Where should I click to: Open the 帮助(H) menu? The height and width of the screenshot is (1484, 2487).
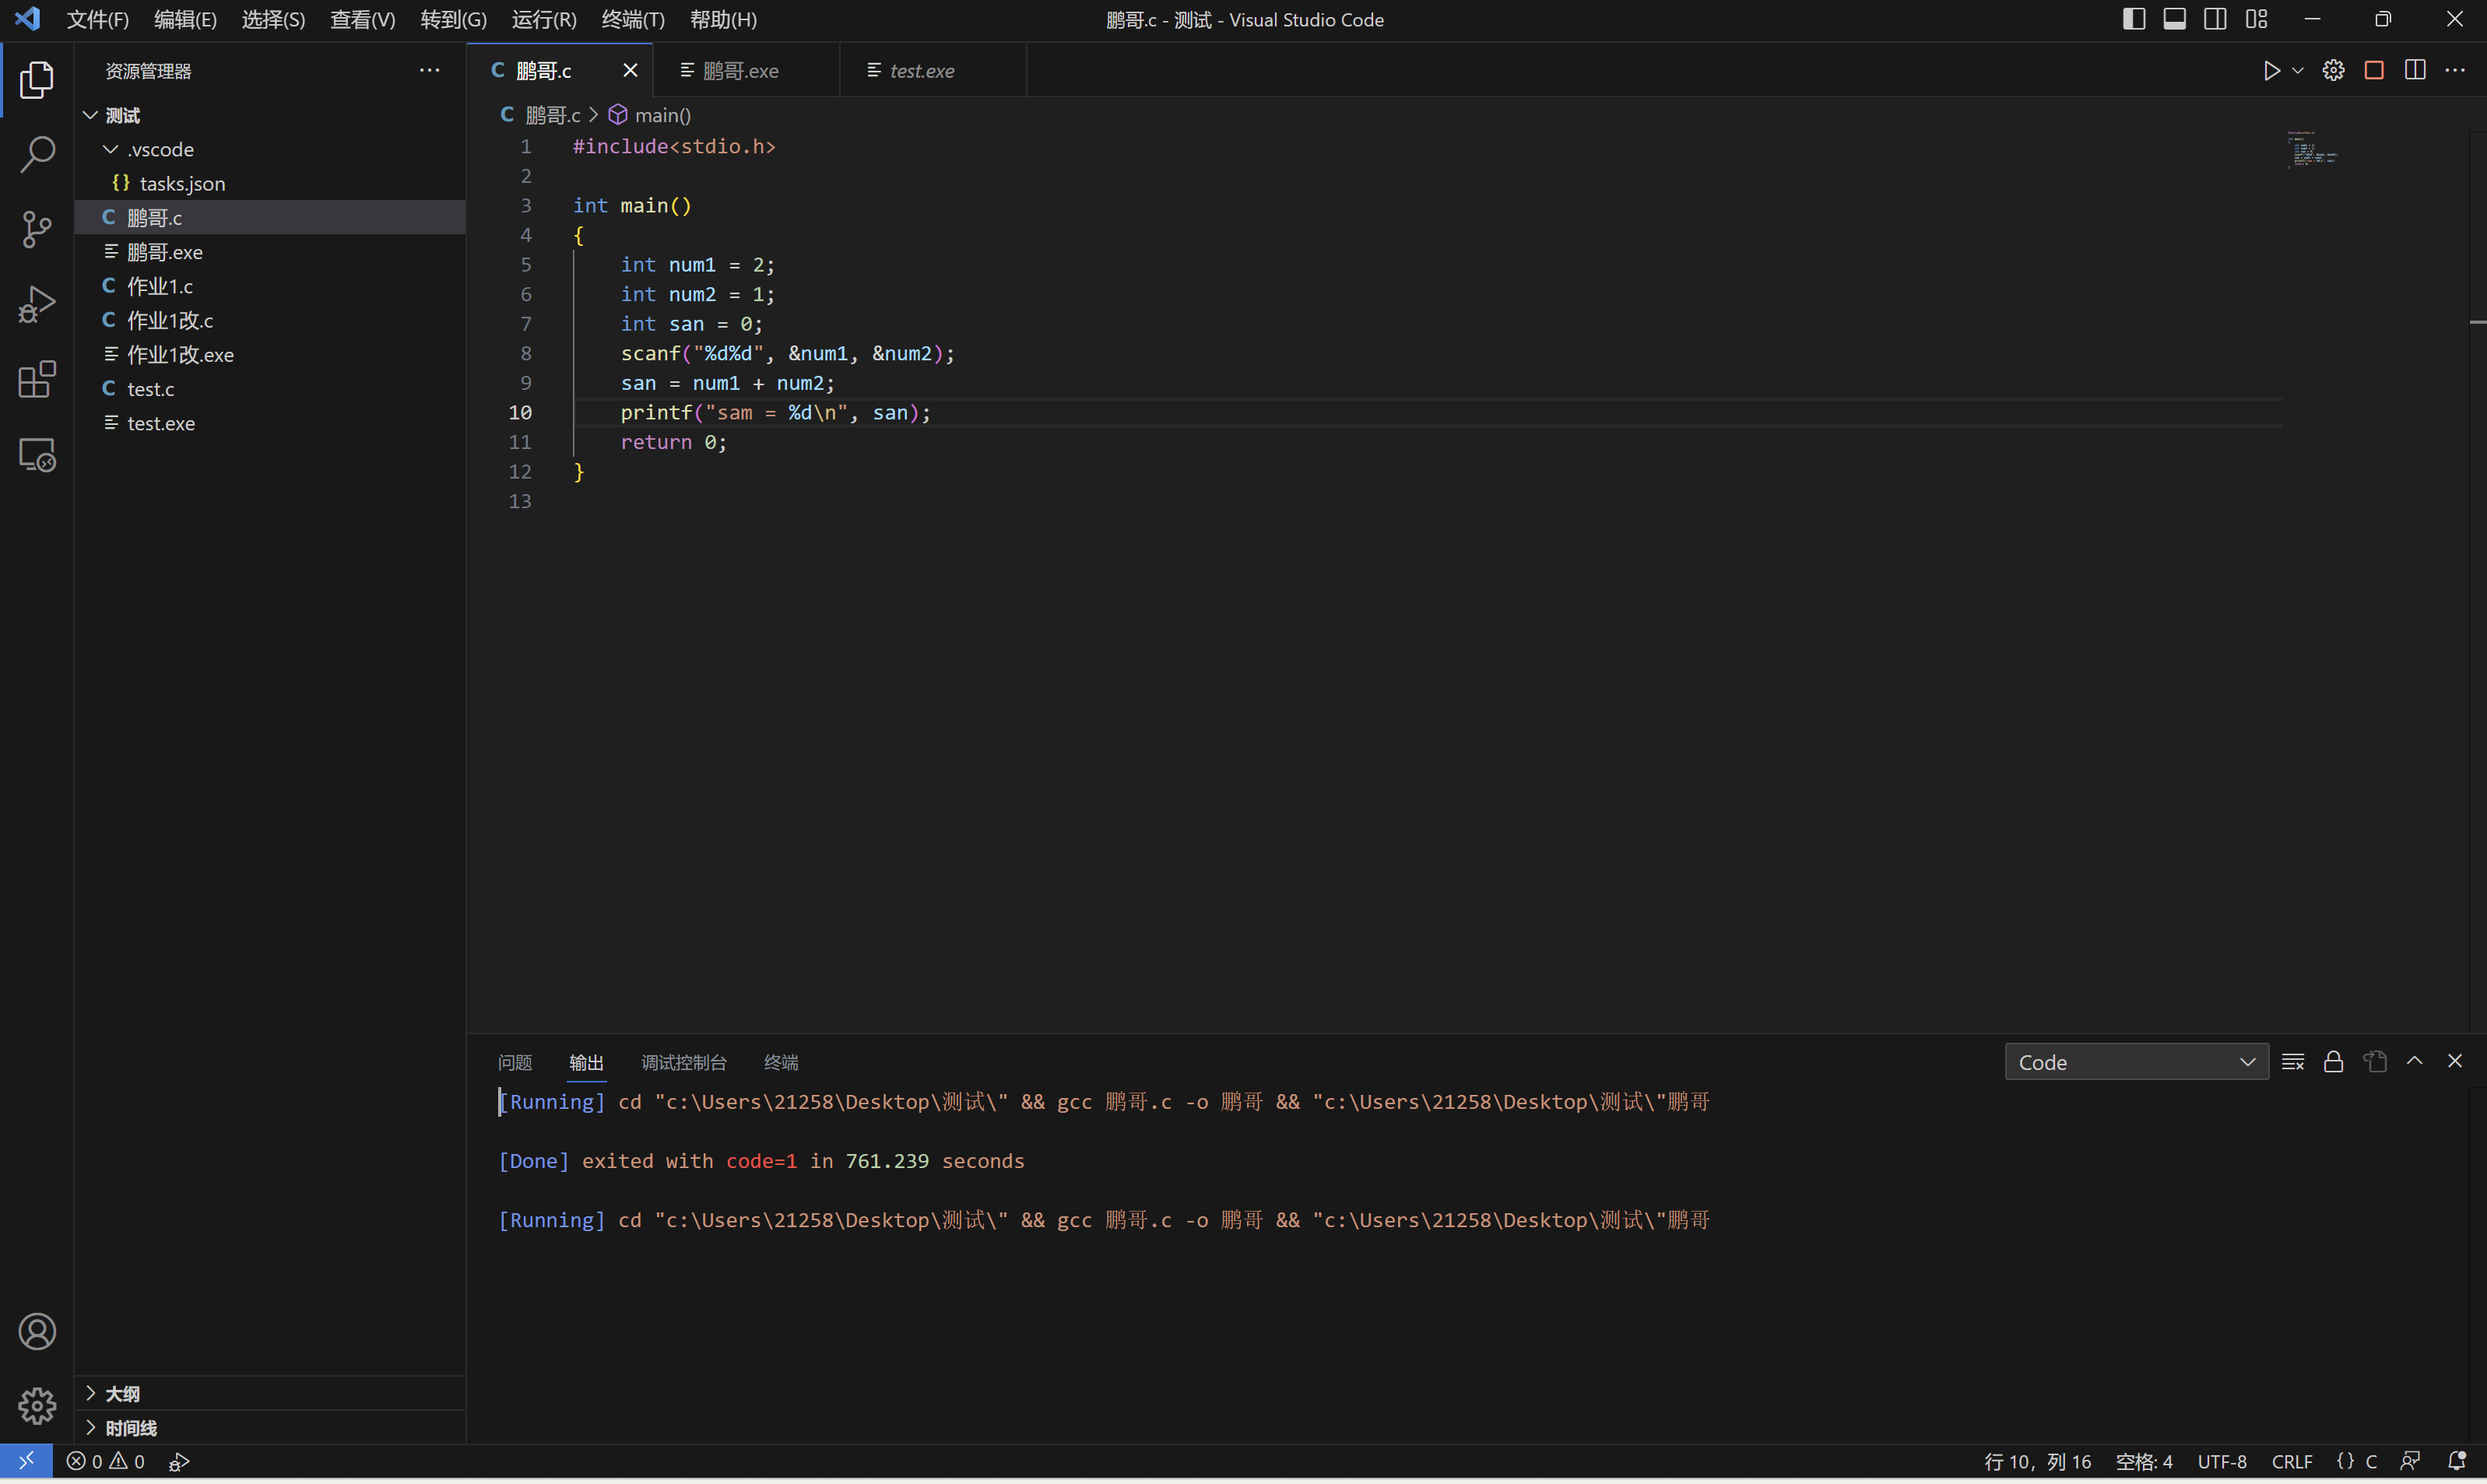pyautogui.click(x=723, y=20)
